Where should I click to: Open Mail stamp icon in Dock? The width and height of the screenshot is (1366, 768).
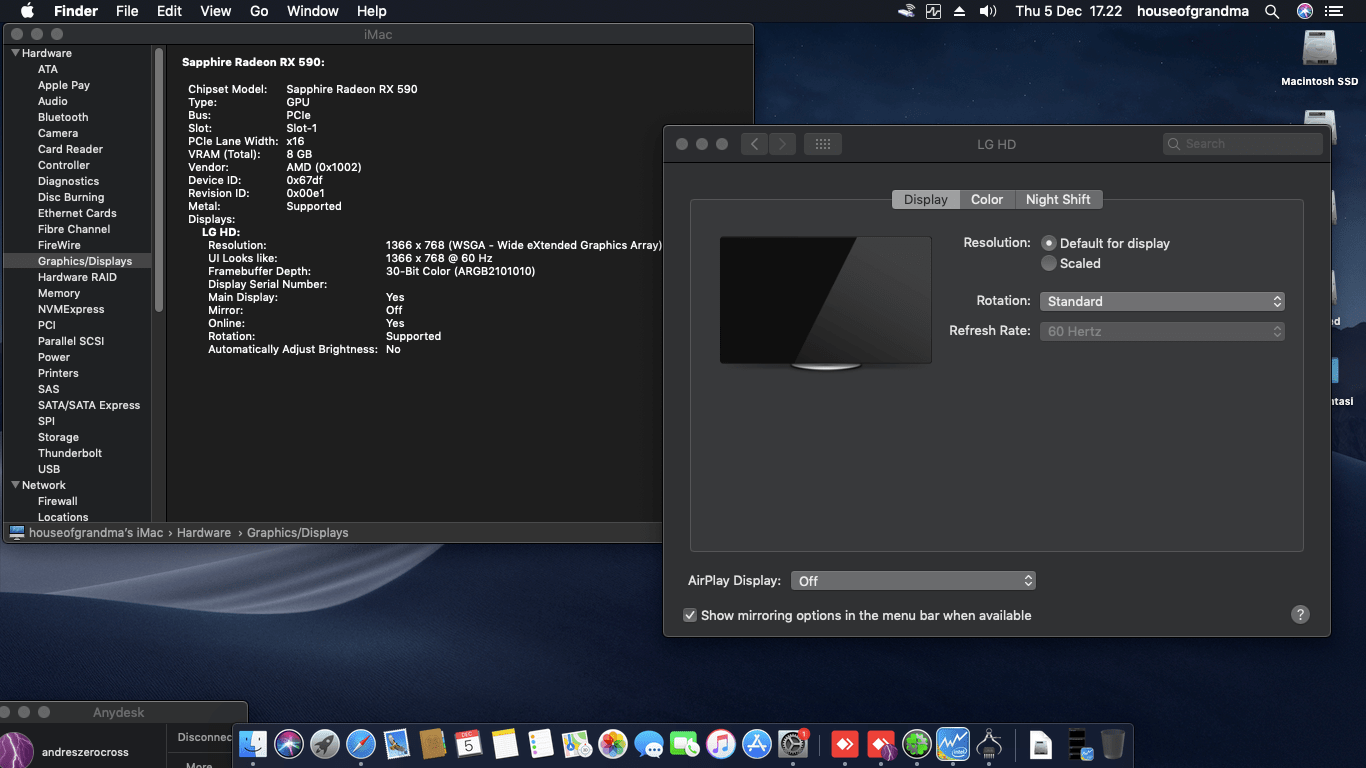[x=397, y=744]
